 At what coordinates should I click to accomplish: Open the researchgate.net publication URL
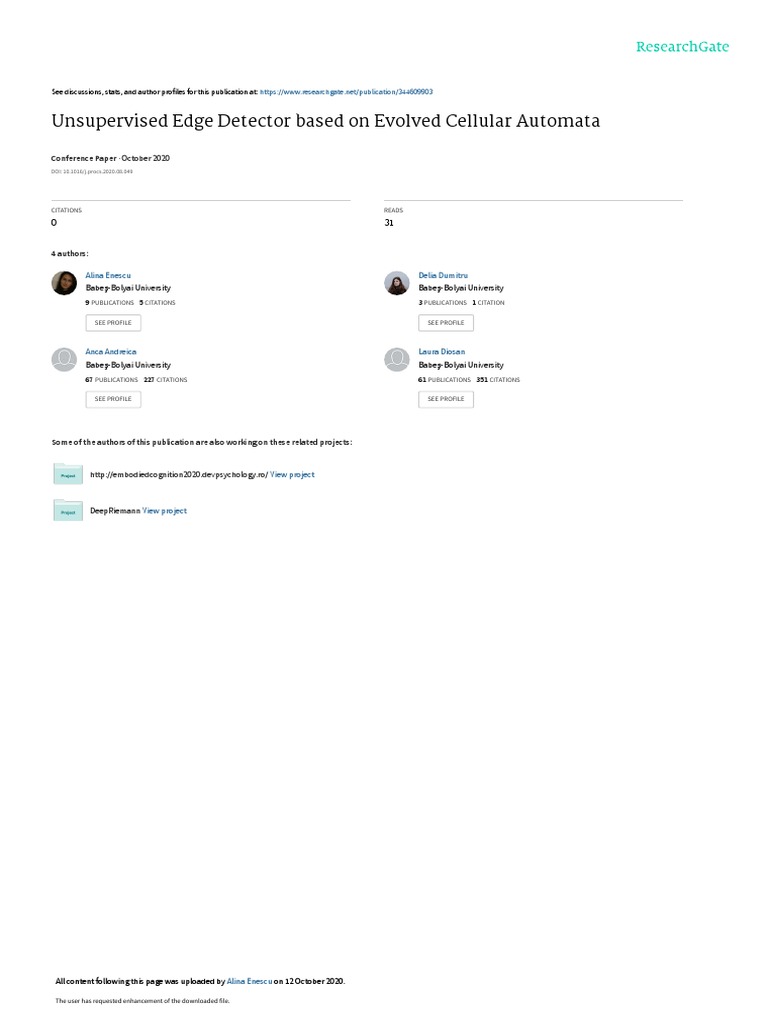(346, 92)
